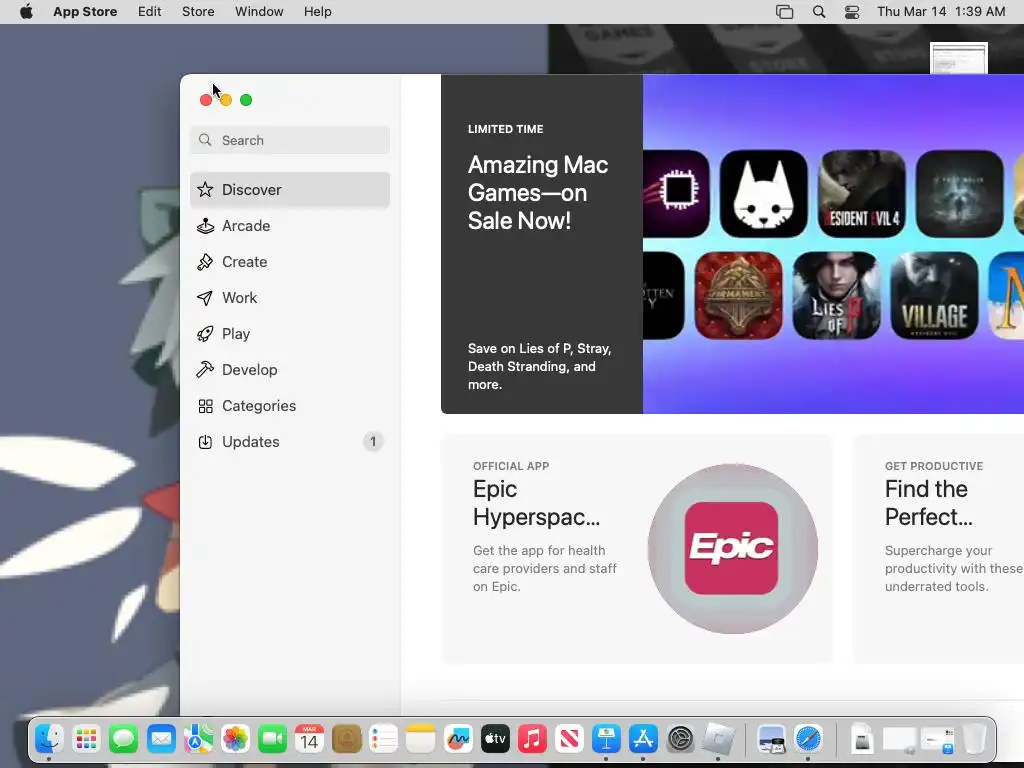Open the pink chip game icon

677,194
